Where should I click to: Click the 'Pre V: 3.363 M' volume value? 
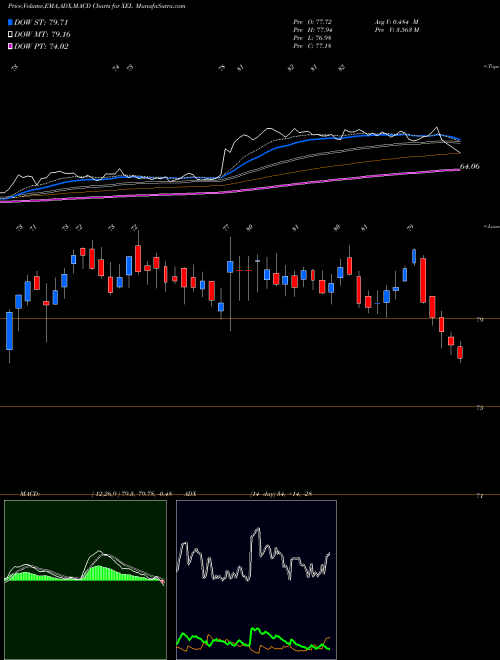pos(396,29)
